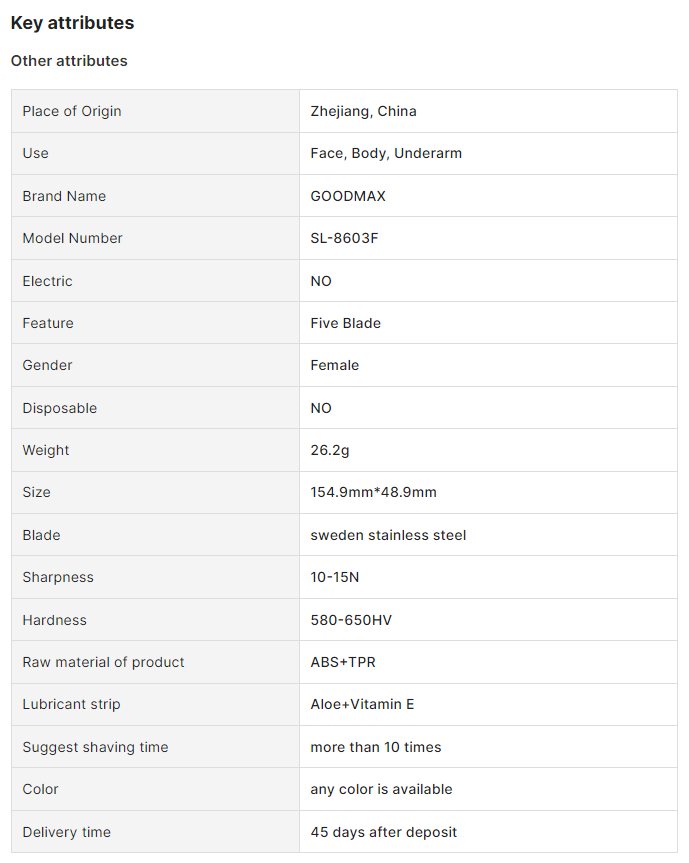Click the Key attributes heading
This screenshot has width=689, height=863.
coord(72,23)
